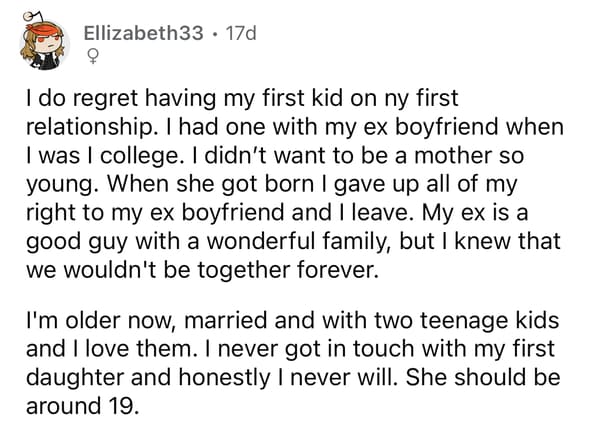Screen dimensions: 599x423
Task: Click the dot separator before 17d
Action: [x=215, y=34]
